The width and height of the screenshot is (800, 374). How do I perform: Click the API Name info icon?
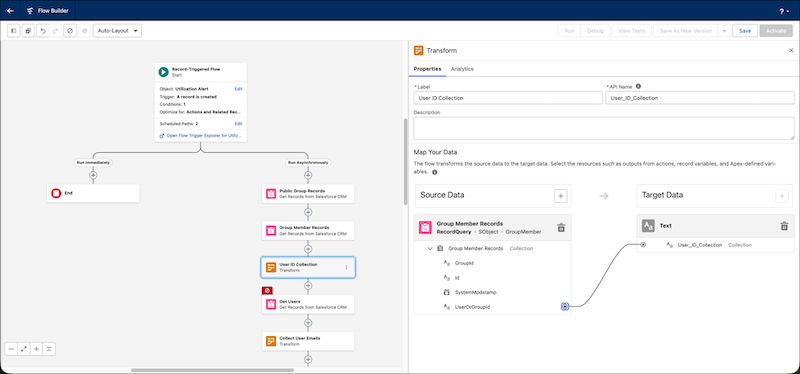638,87
